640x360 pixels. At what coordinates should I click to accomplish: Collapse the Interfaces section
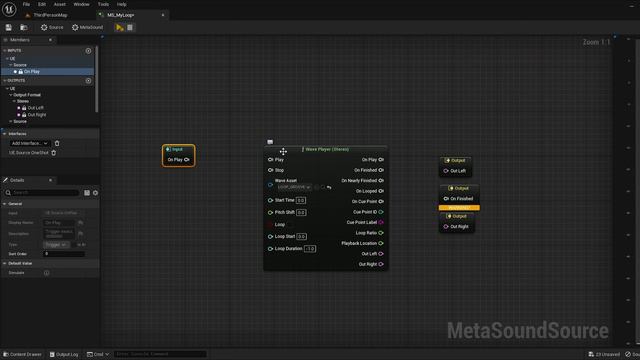4,134
